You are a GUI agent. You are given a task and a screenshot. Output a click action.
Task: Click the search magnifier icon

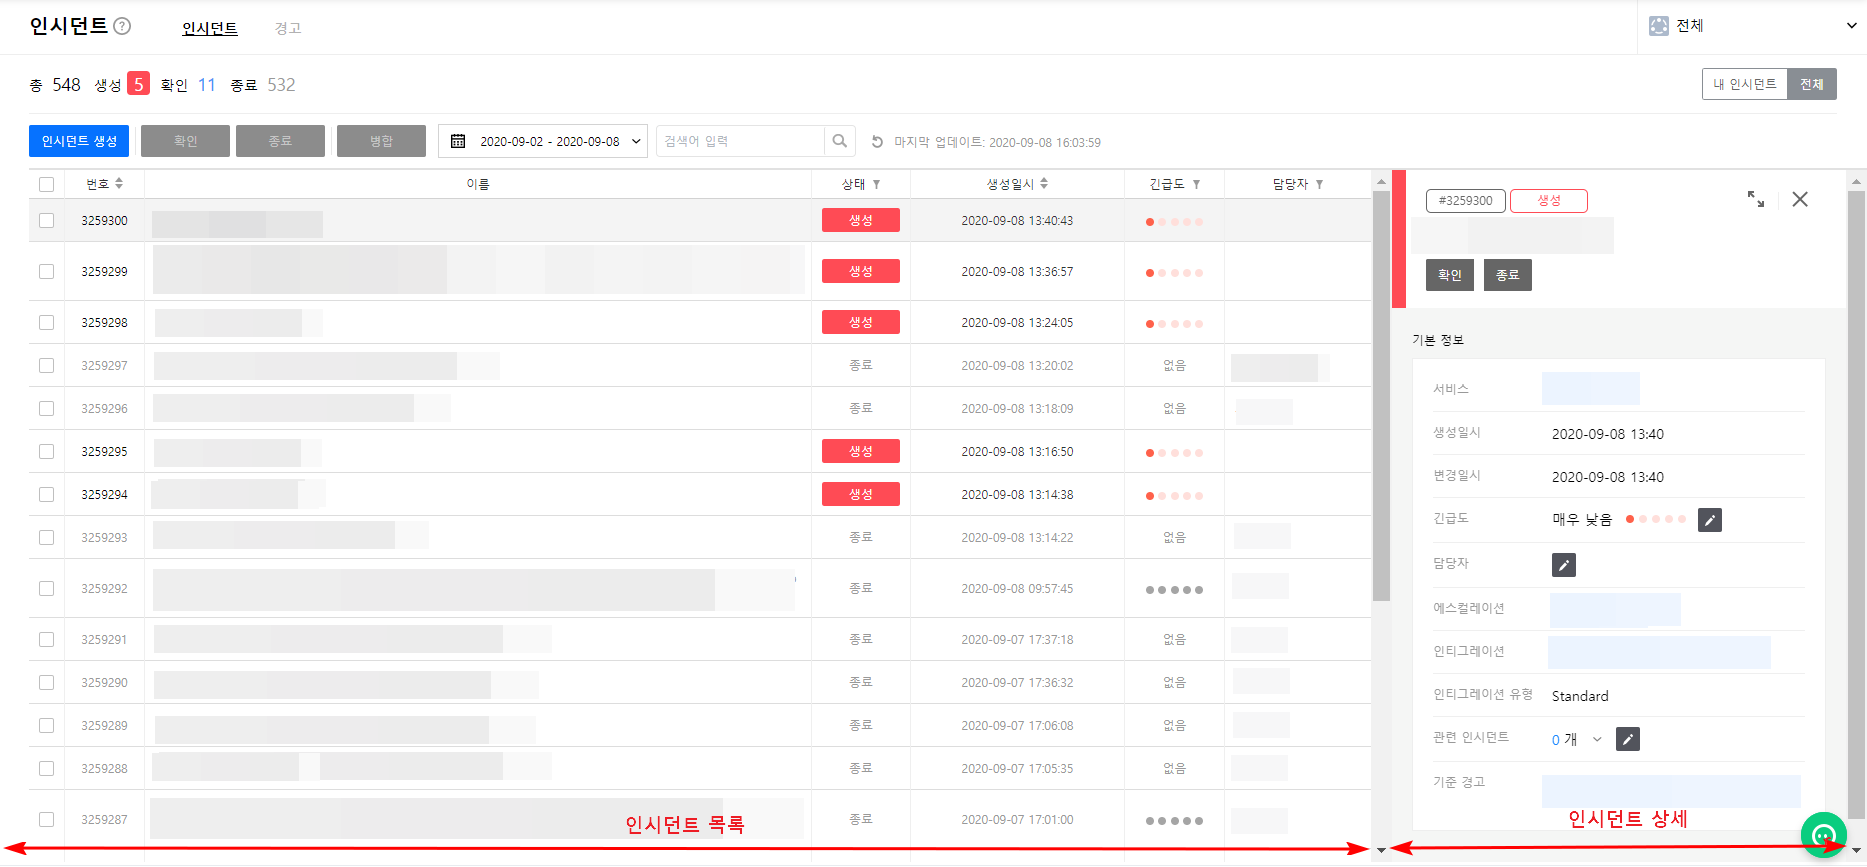pyautogui.click(x=840, y=141)
